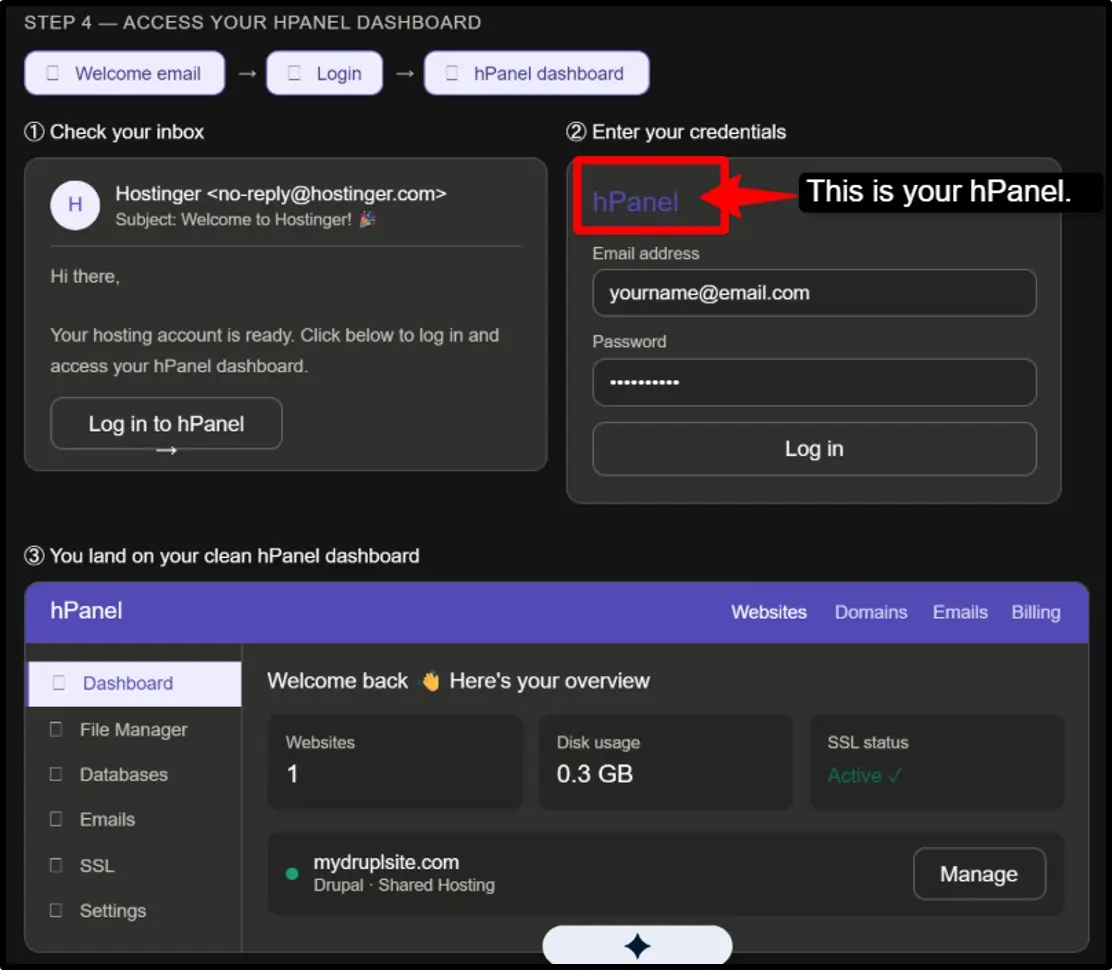Click the Password input field
The width and height of the screenshot is (1112, 970).
pyautogui.click(x=814, y=382)
